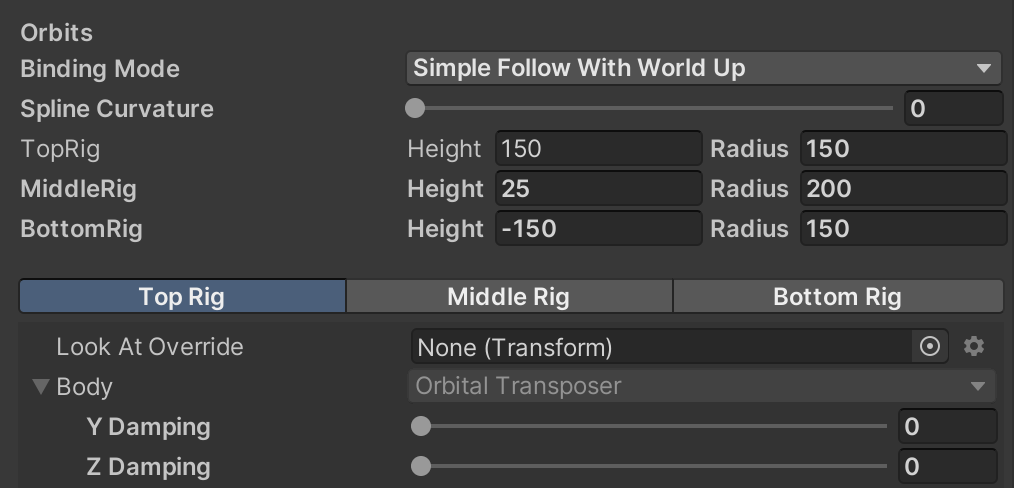Click the BottomRig Radius field
1014x488 pixels.
pos(904,229)
